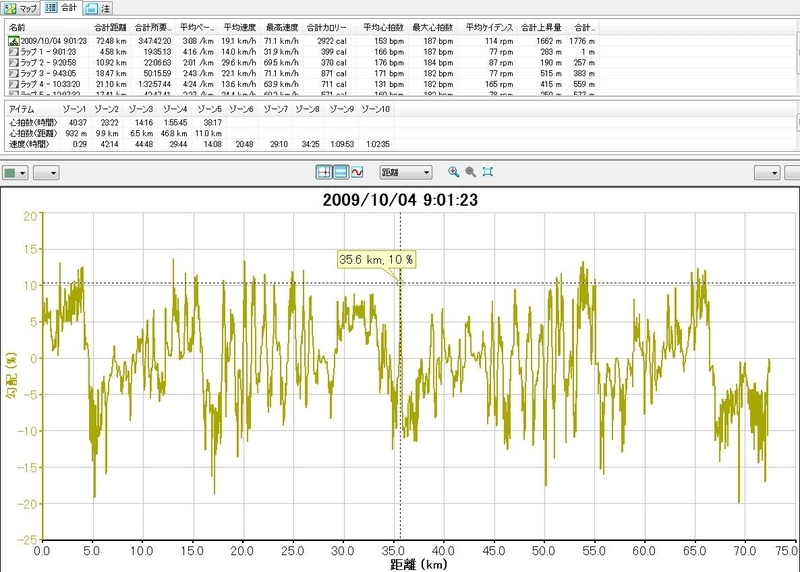The height and width of the screenshot is (572, 800).
Task: Open the マップ tab
Action: pyautogui.click(x=20, y=8)
